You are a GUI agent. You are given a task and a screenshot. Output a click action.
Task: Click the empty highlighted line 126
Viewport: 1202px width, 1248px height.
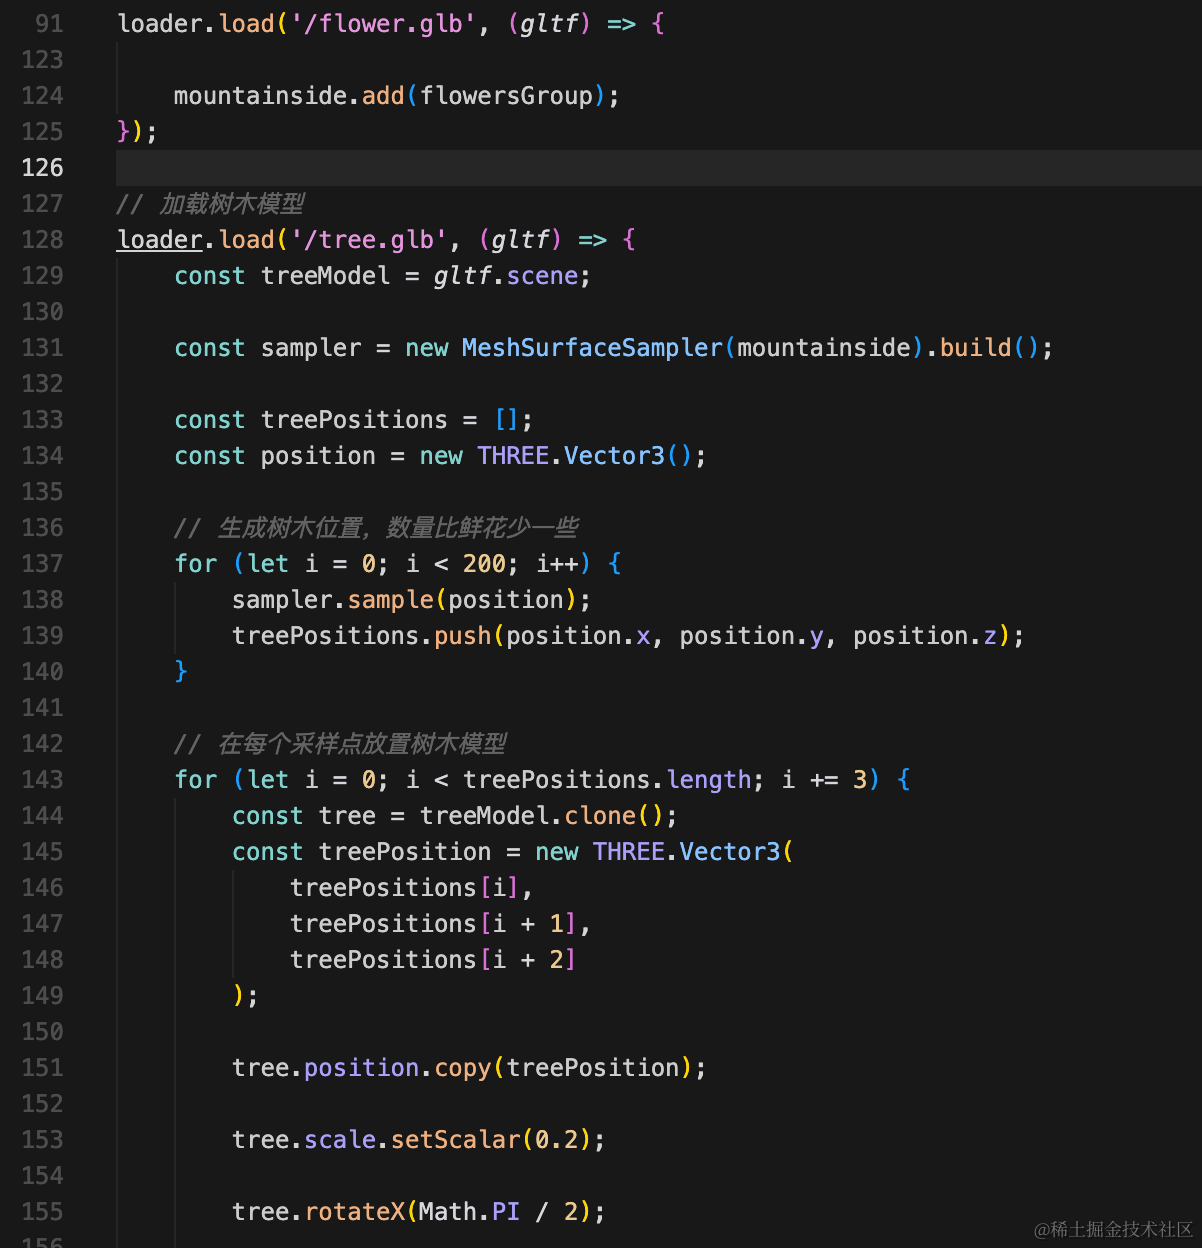pyautogui.click(x=659, y=168)
